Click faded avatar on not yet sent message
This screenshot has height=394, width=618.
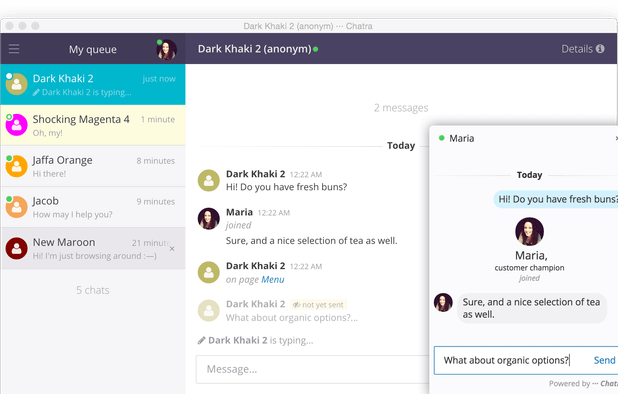[x=208, y=311]
